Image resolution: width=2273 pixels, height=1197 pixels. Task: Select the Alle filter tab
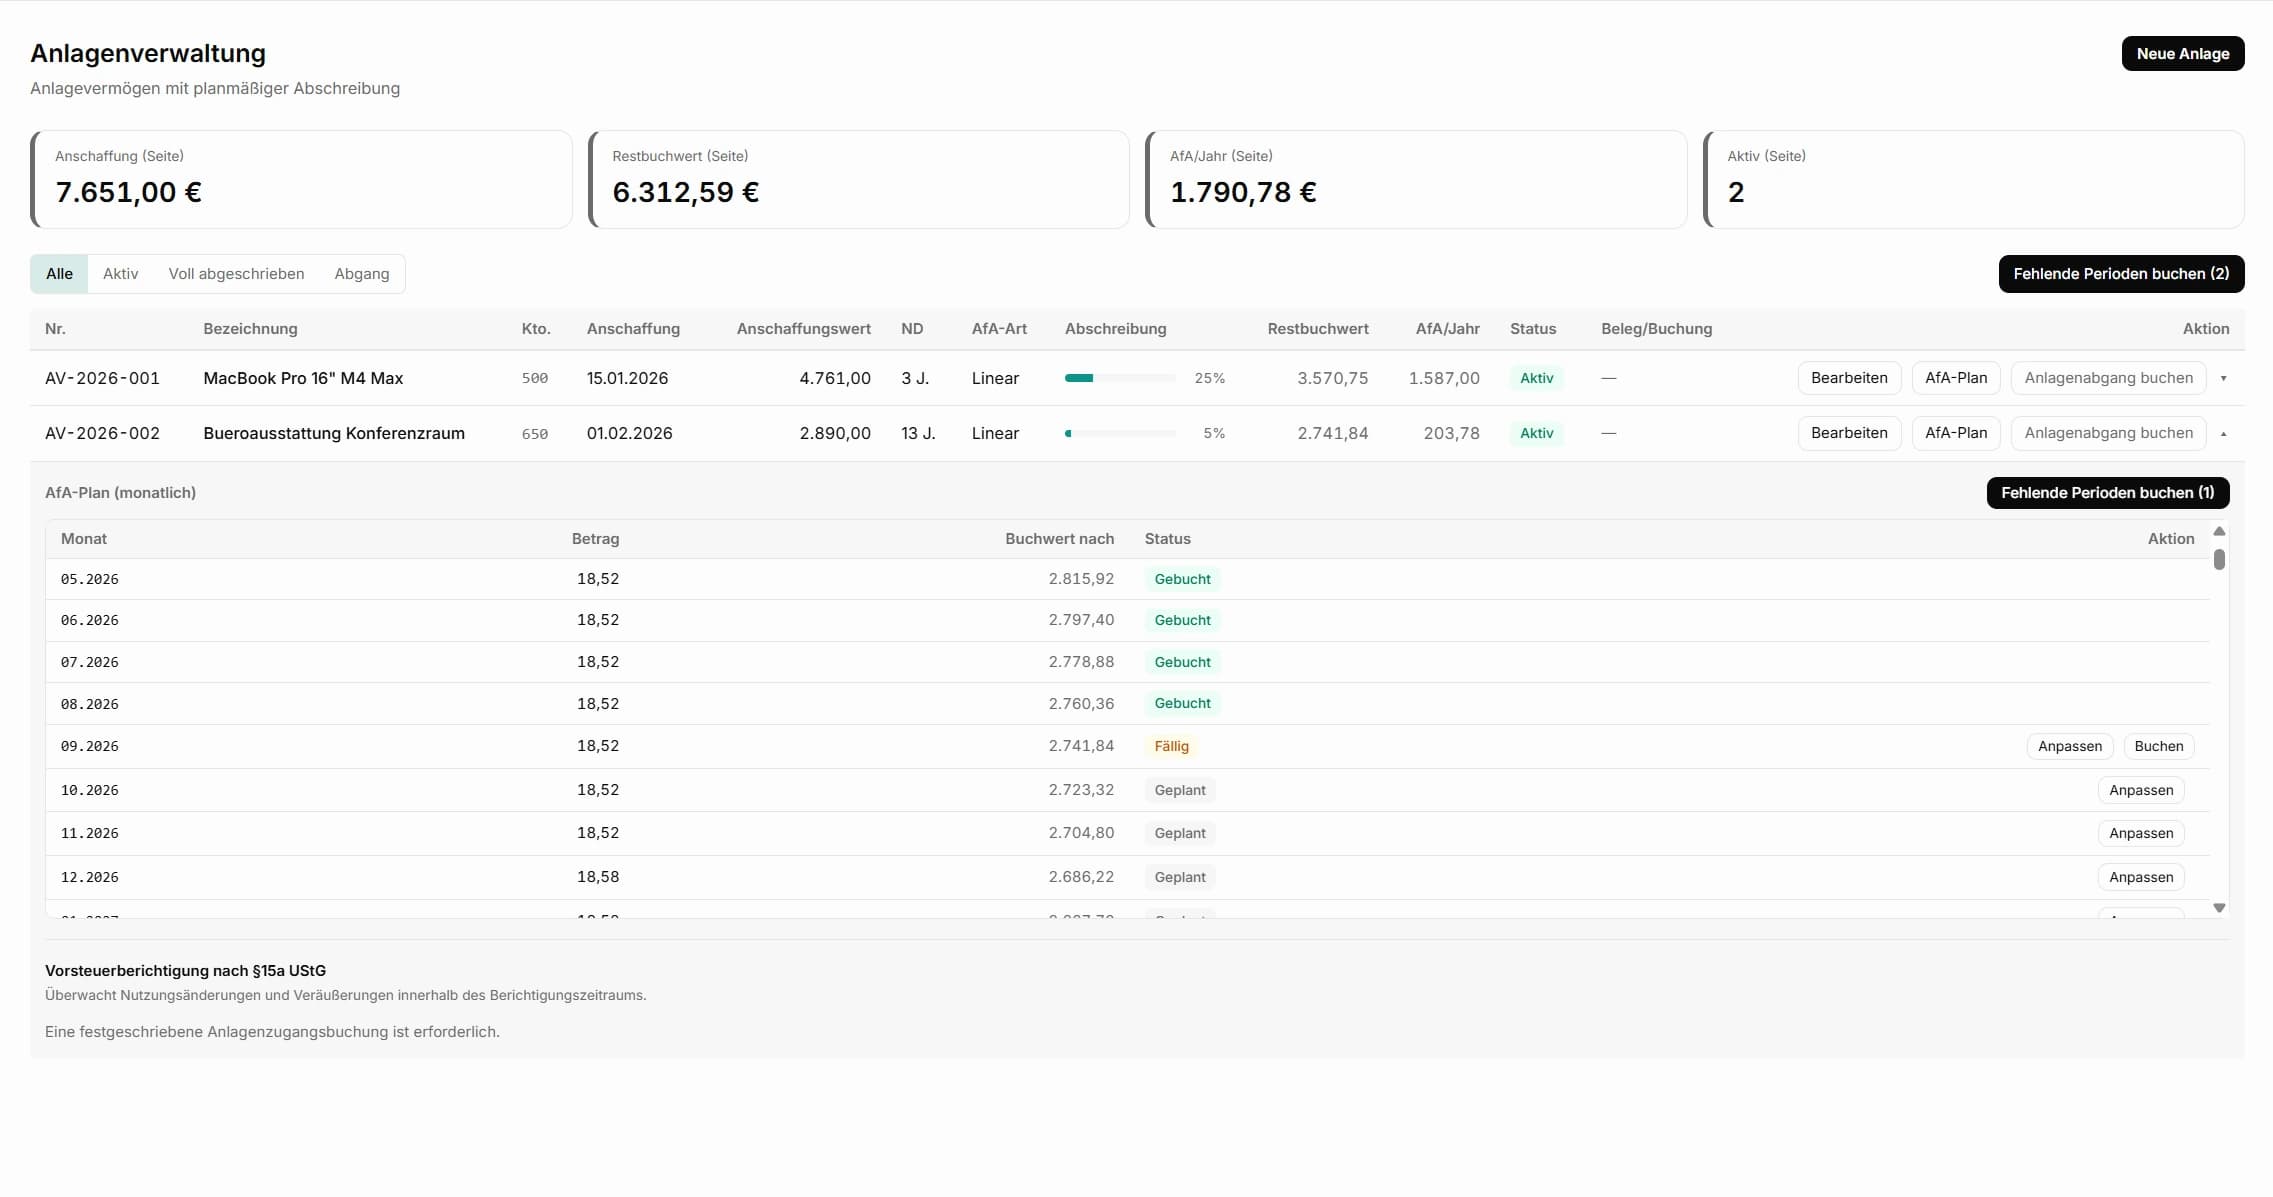click(x=59, y=274)
